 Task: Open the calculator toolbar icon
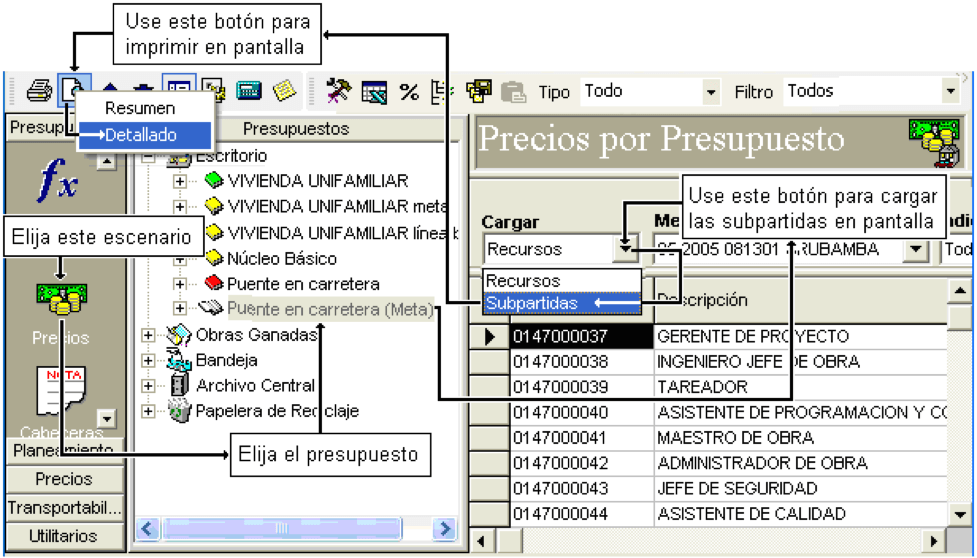click(249, 91)
